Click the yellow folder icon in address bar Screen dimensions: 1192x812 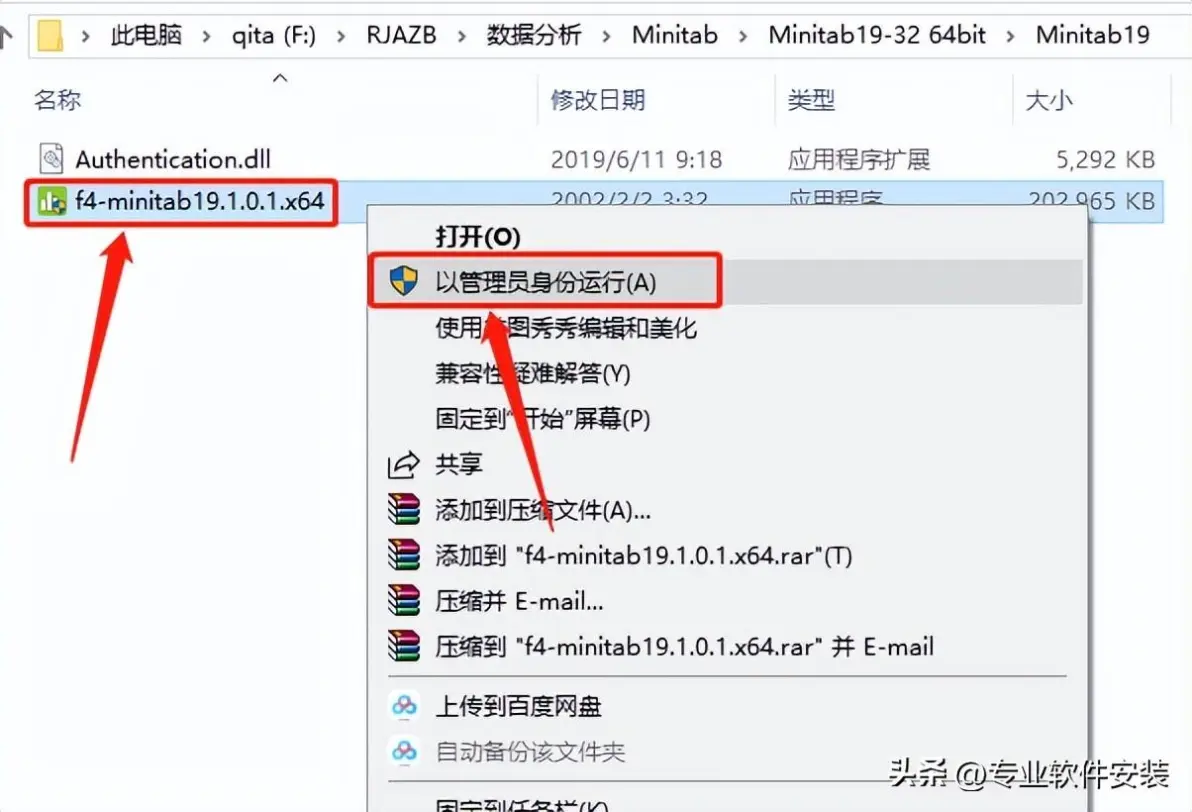tap(50, 35)
